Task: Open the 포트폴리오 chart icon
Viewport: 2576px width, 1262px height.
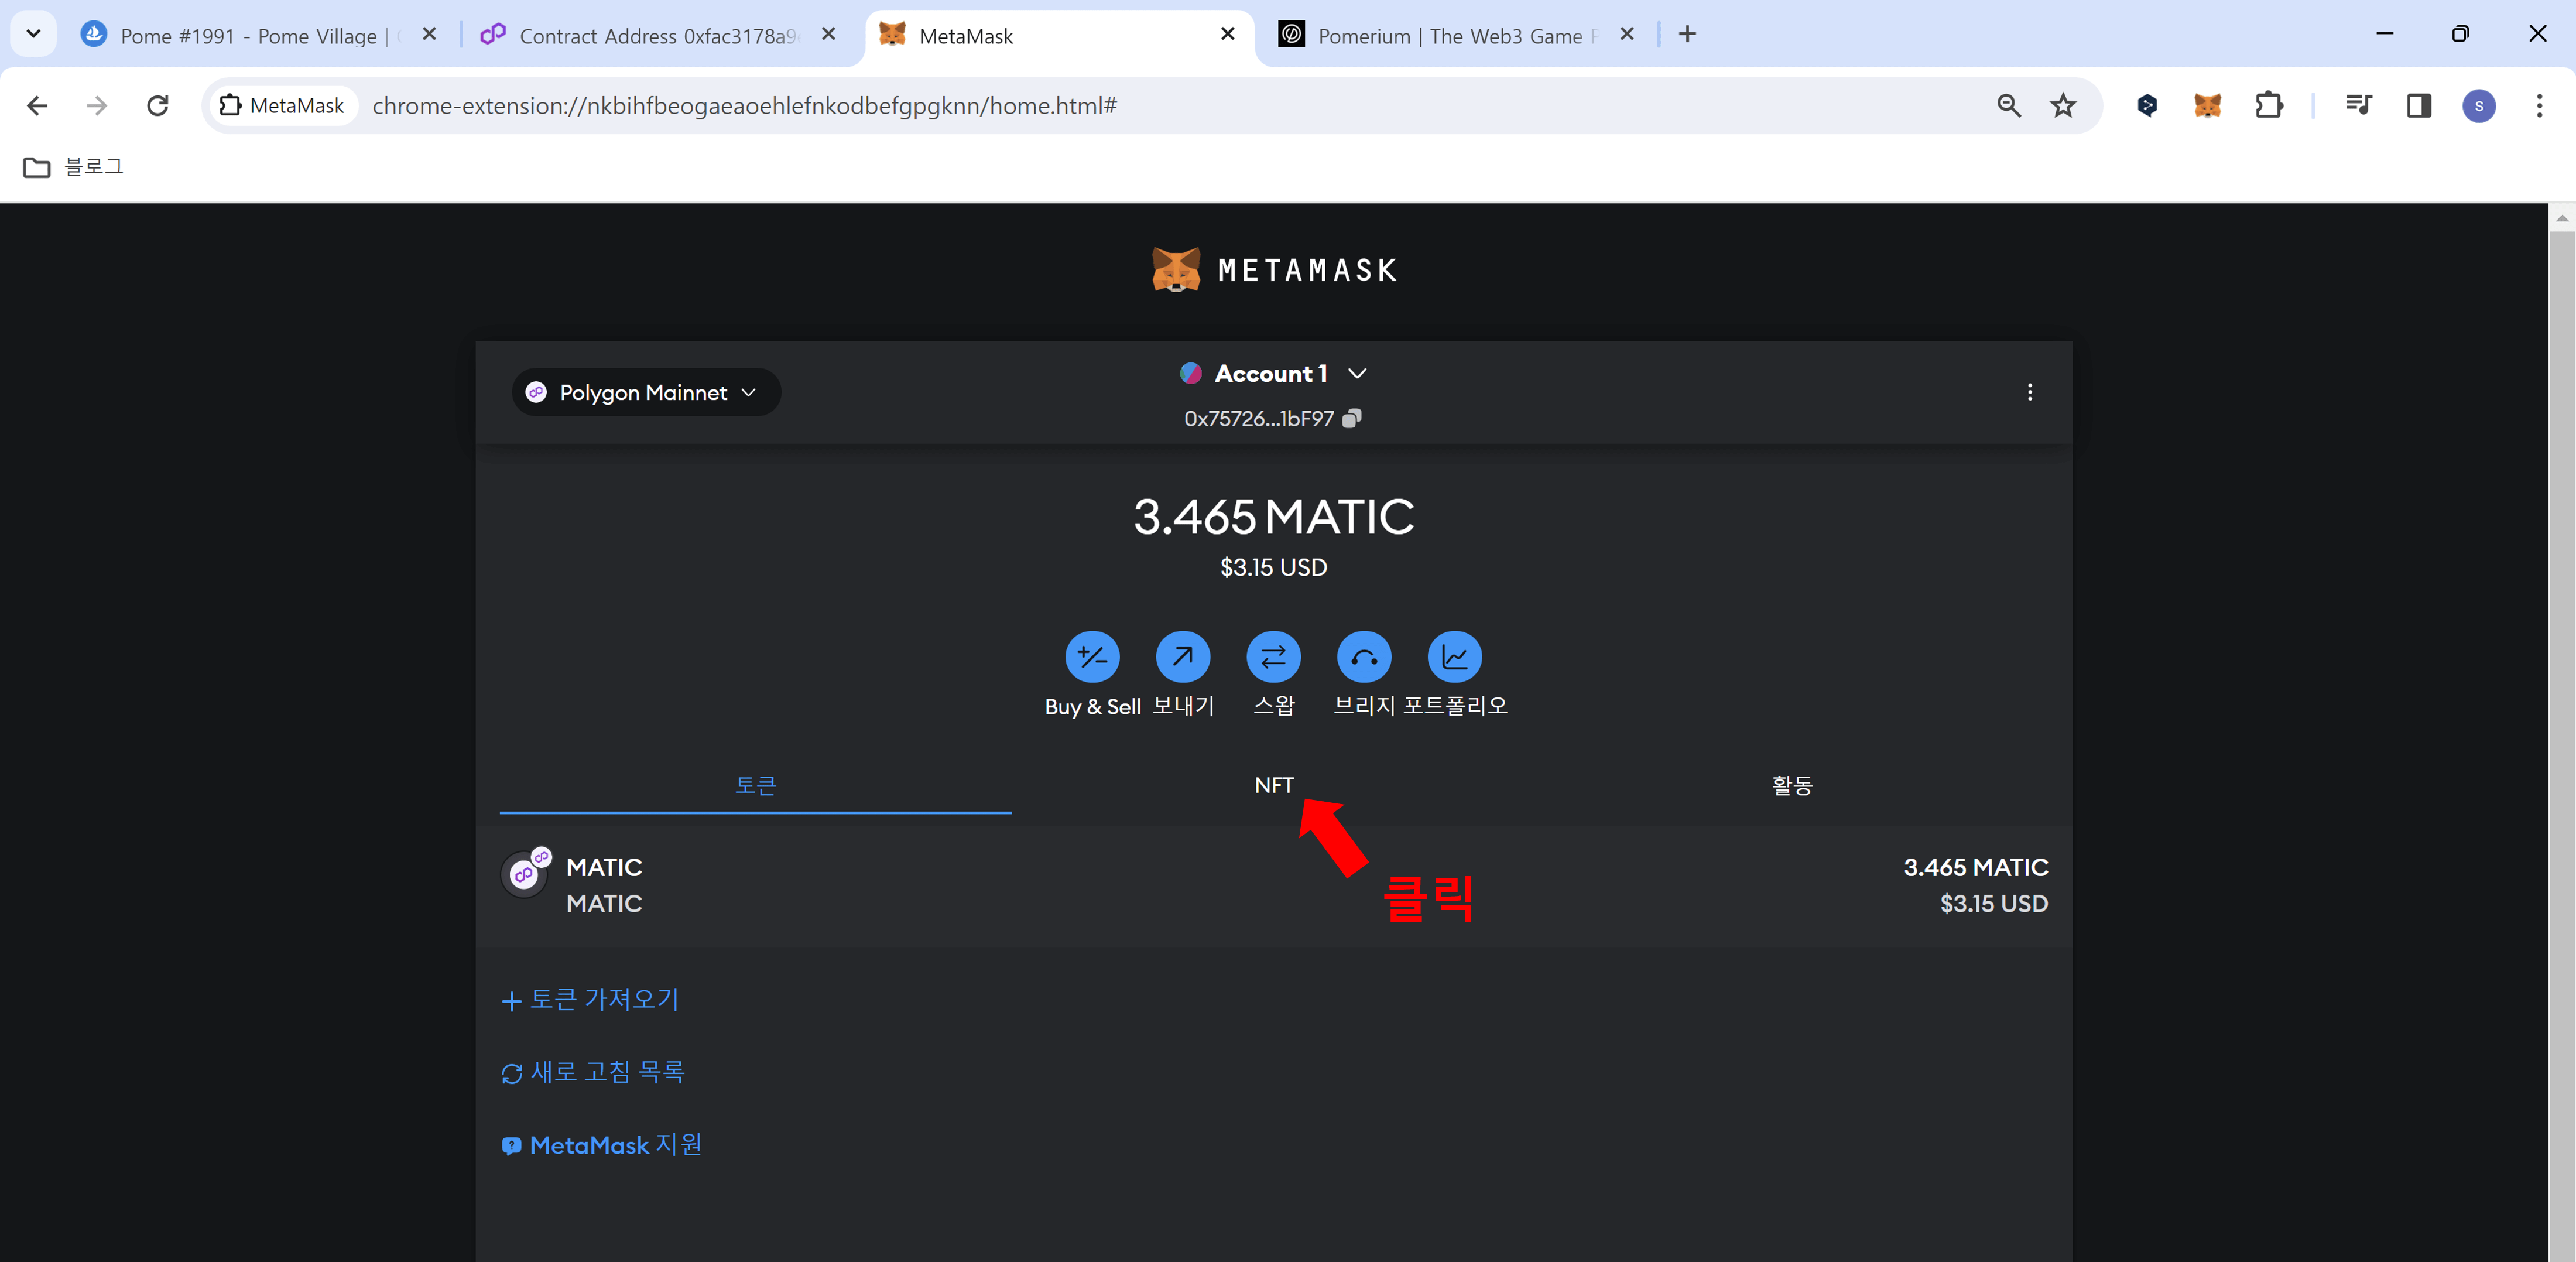Action: (1454, 657)
